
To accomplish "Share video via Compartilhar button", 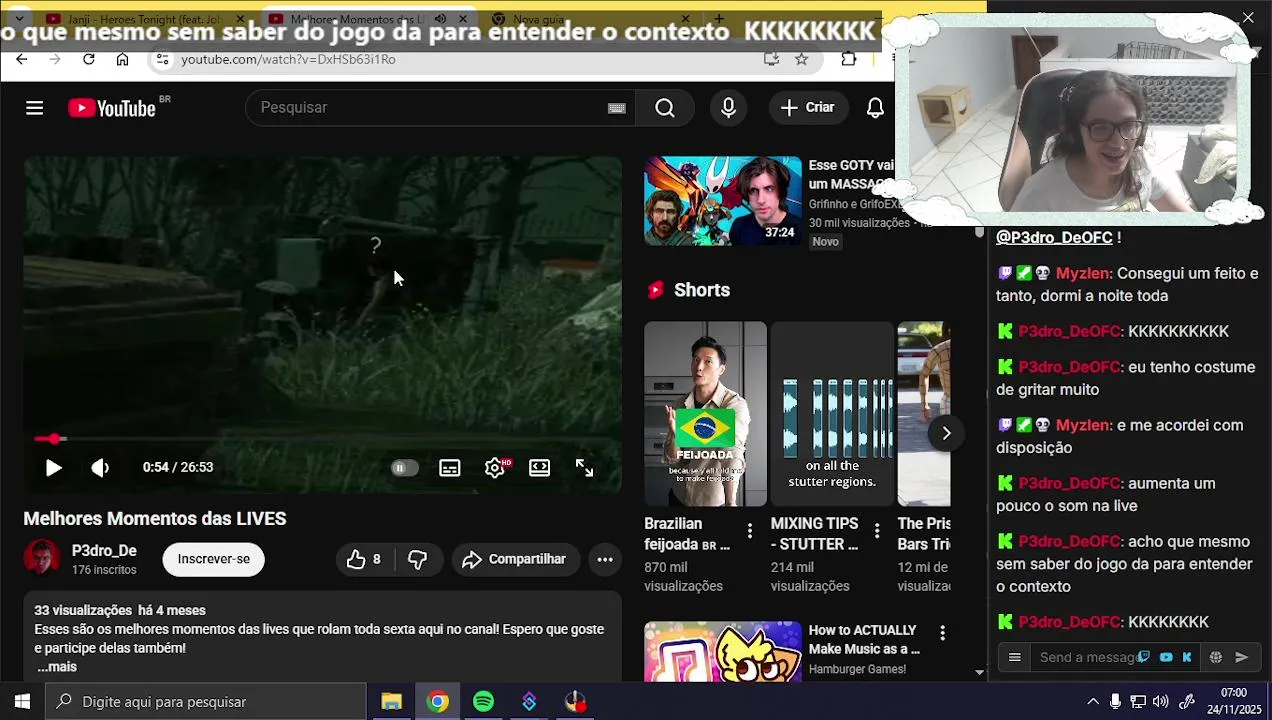I will [x=514, y=559].
